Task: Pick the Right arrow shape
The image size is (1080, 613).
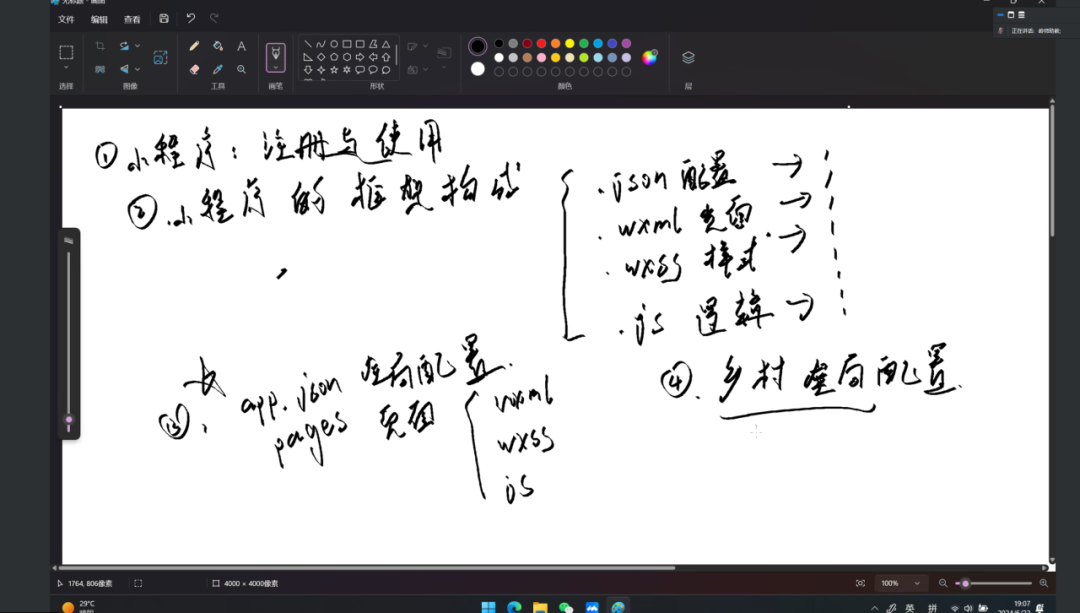Action: (x=360, y=57)
